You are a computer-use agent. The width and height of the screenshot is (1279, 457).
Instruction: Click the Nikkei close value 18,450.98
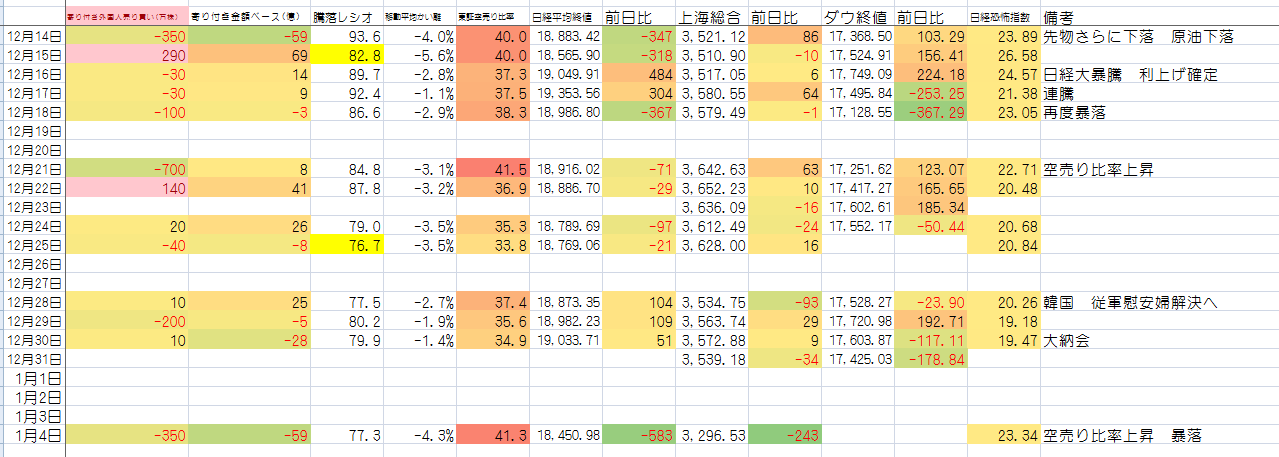click(x=566, y=436)
